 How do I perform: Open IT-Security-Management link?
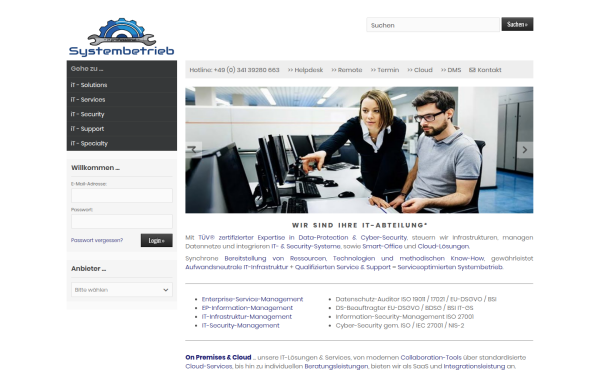pos(240,326)
